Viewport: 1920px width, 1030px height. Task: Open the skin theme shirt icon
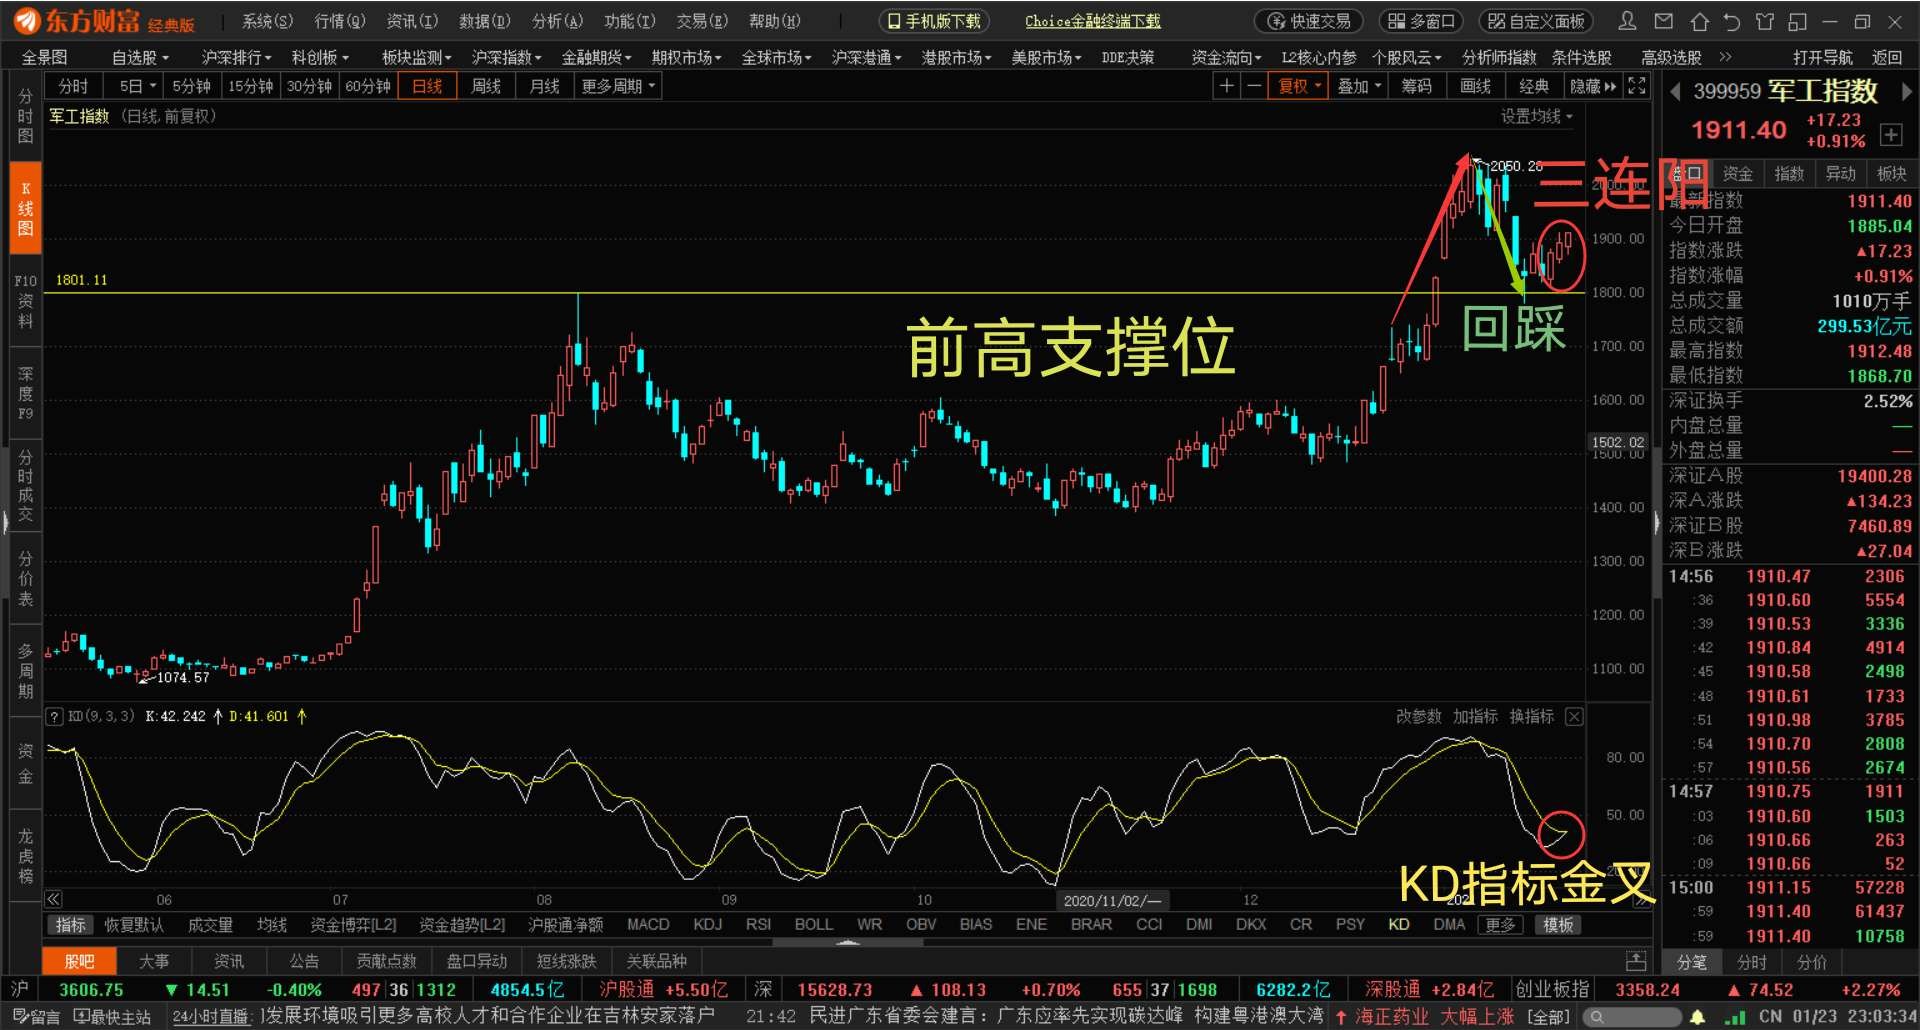click(x=1765, y=21)
